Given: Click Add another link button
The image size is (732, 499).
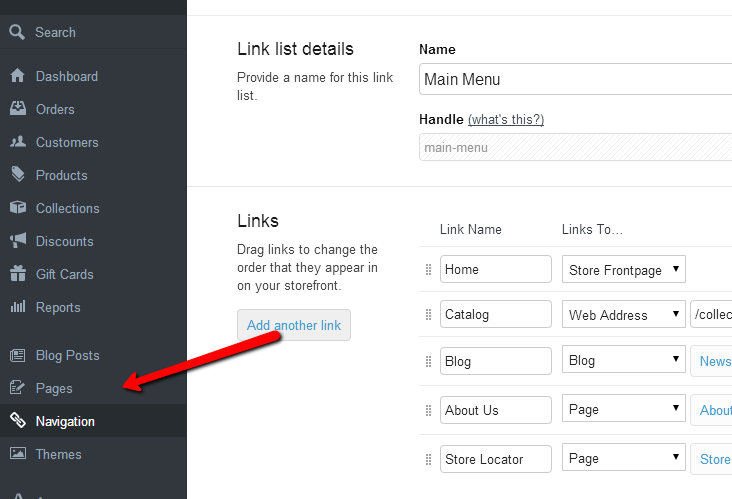Looking at the screenshot, I should click(x=294, y=325).
